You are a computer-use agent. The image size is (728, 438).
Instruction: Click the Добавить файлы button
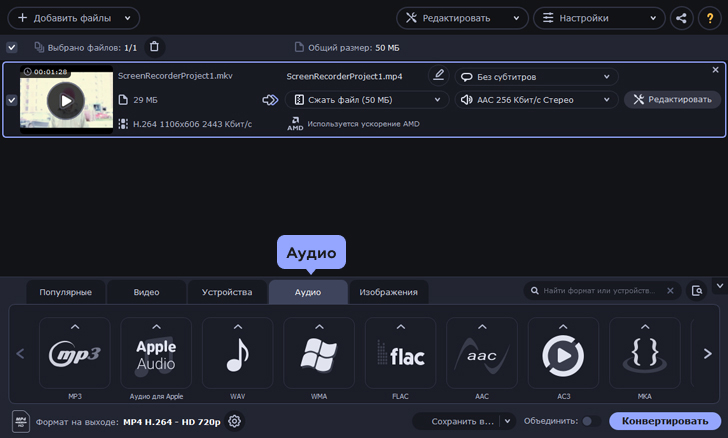[x=73, y=18]
